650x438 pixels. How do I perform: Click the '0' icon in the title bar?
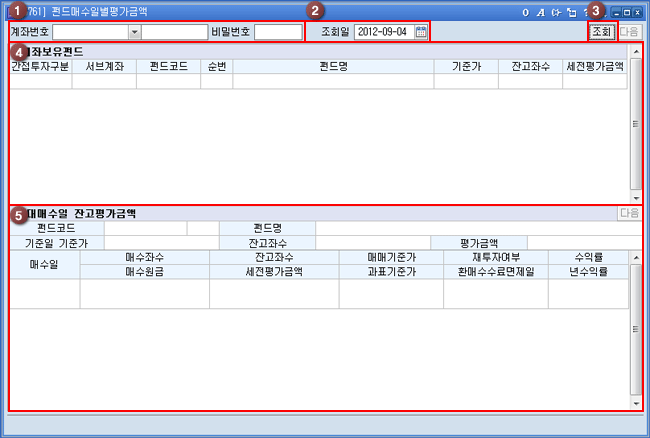click(x=526, y=12)
